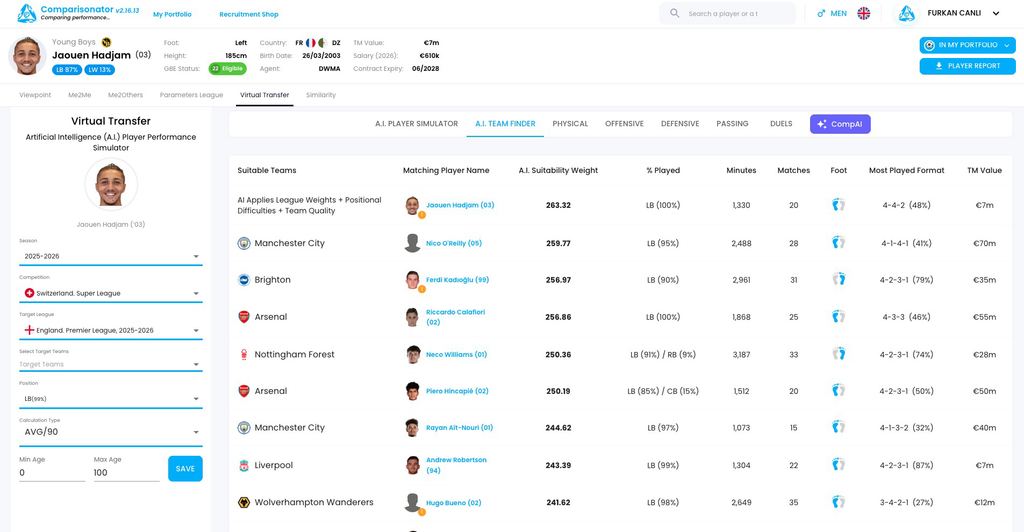1024x532 pixels.
Task: Open the Season 2025-2026 dropdown
Action: 110,257
